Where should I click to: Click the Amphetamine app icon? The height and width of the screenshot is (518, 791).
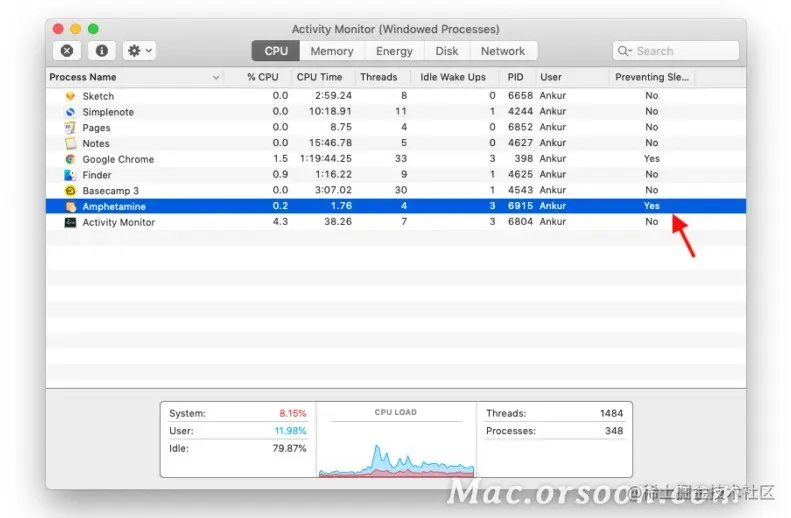coord(70,206)
